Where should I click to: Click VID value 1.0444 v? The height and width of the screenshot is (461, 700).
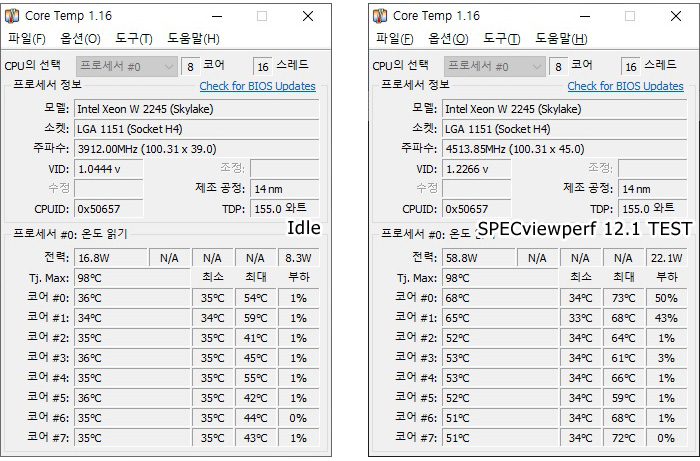click(108, 169)
